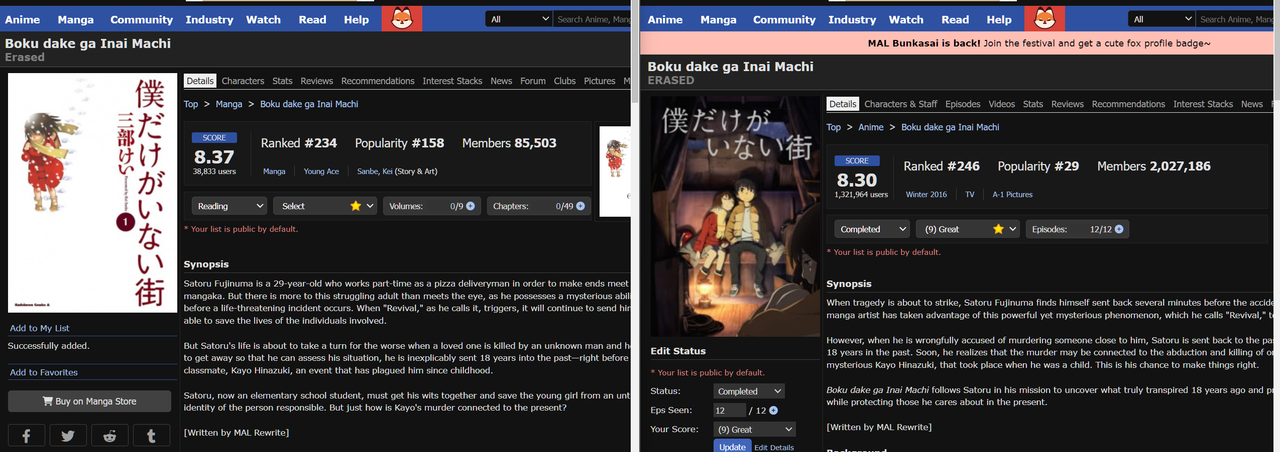
Task: Click plus icon beside Episodes 12/12
Action: (1119, 229)
